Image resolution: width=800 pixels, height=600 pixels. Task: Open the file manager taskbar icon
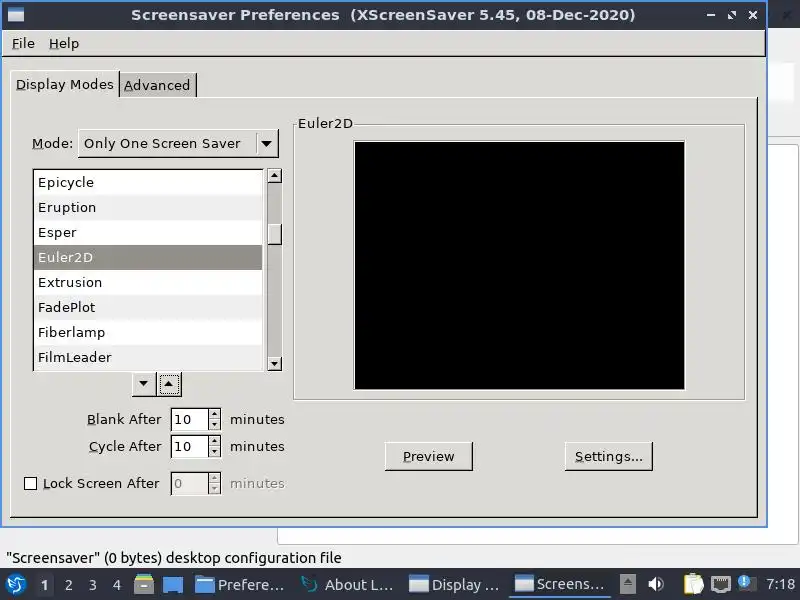tap(144, 585)
